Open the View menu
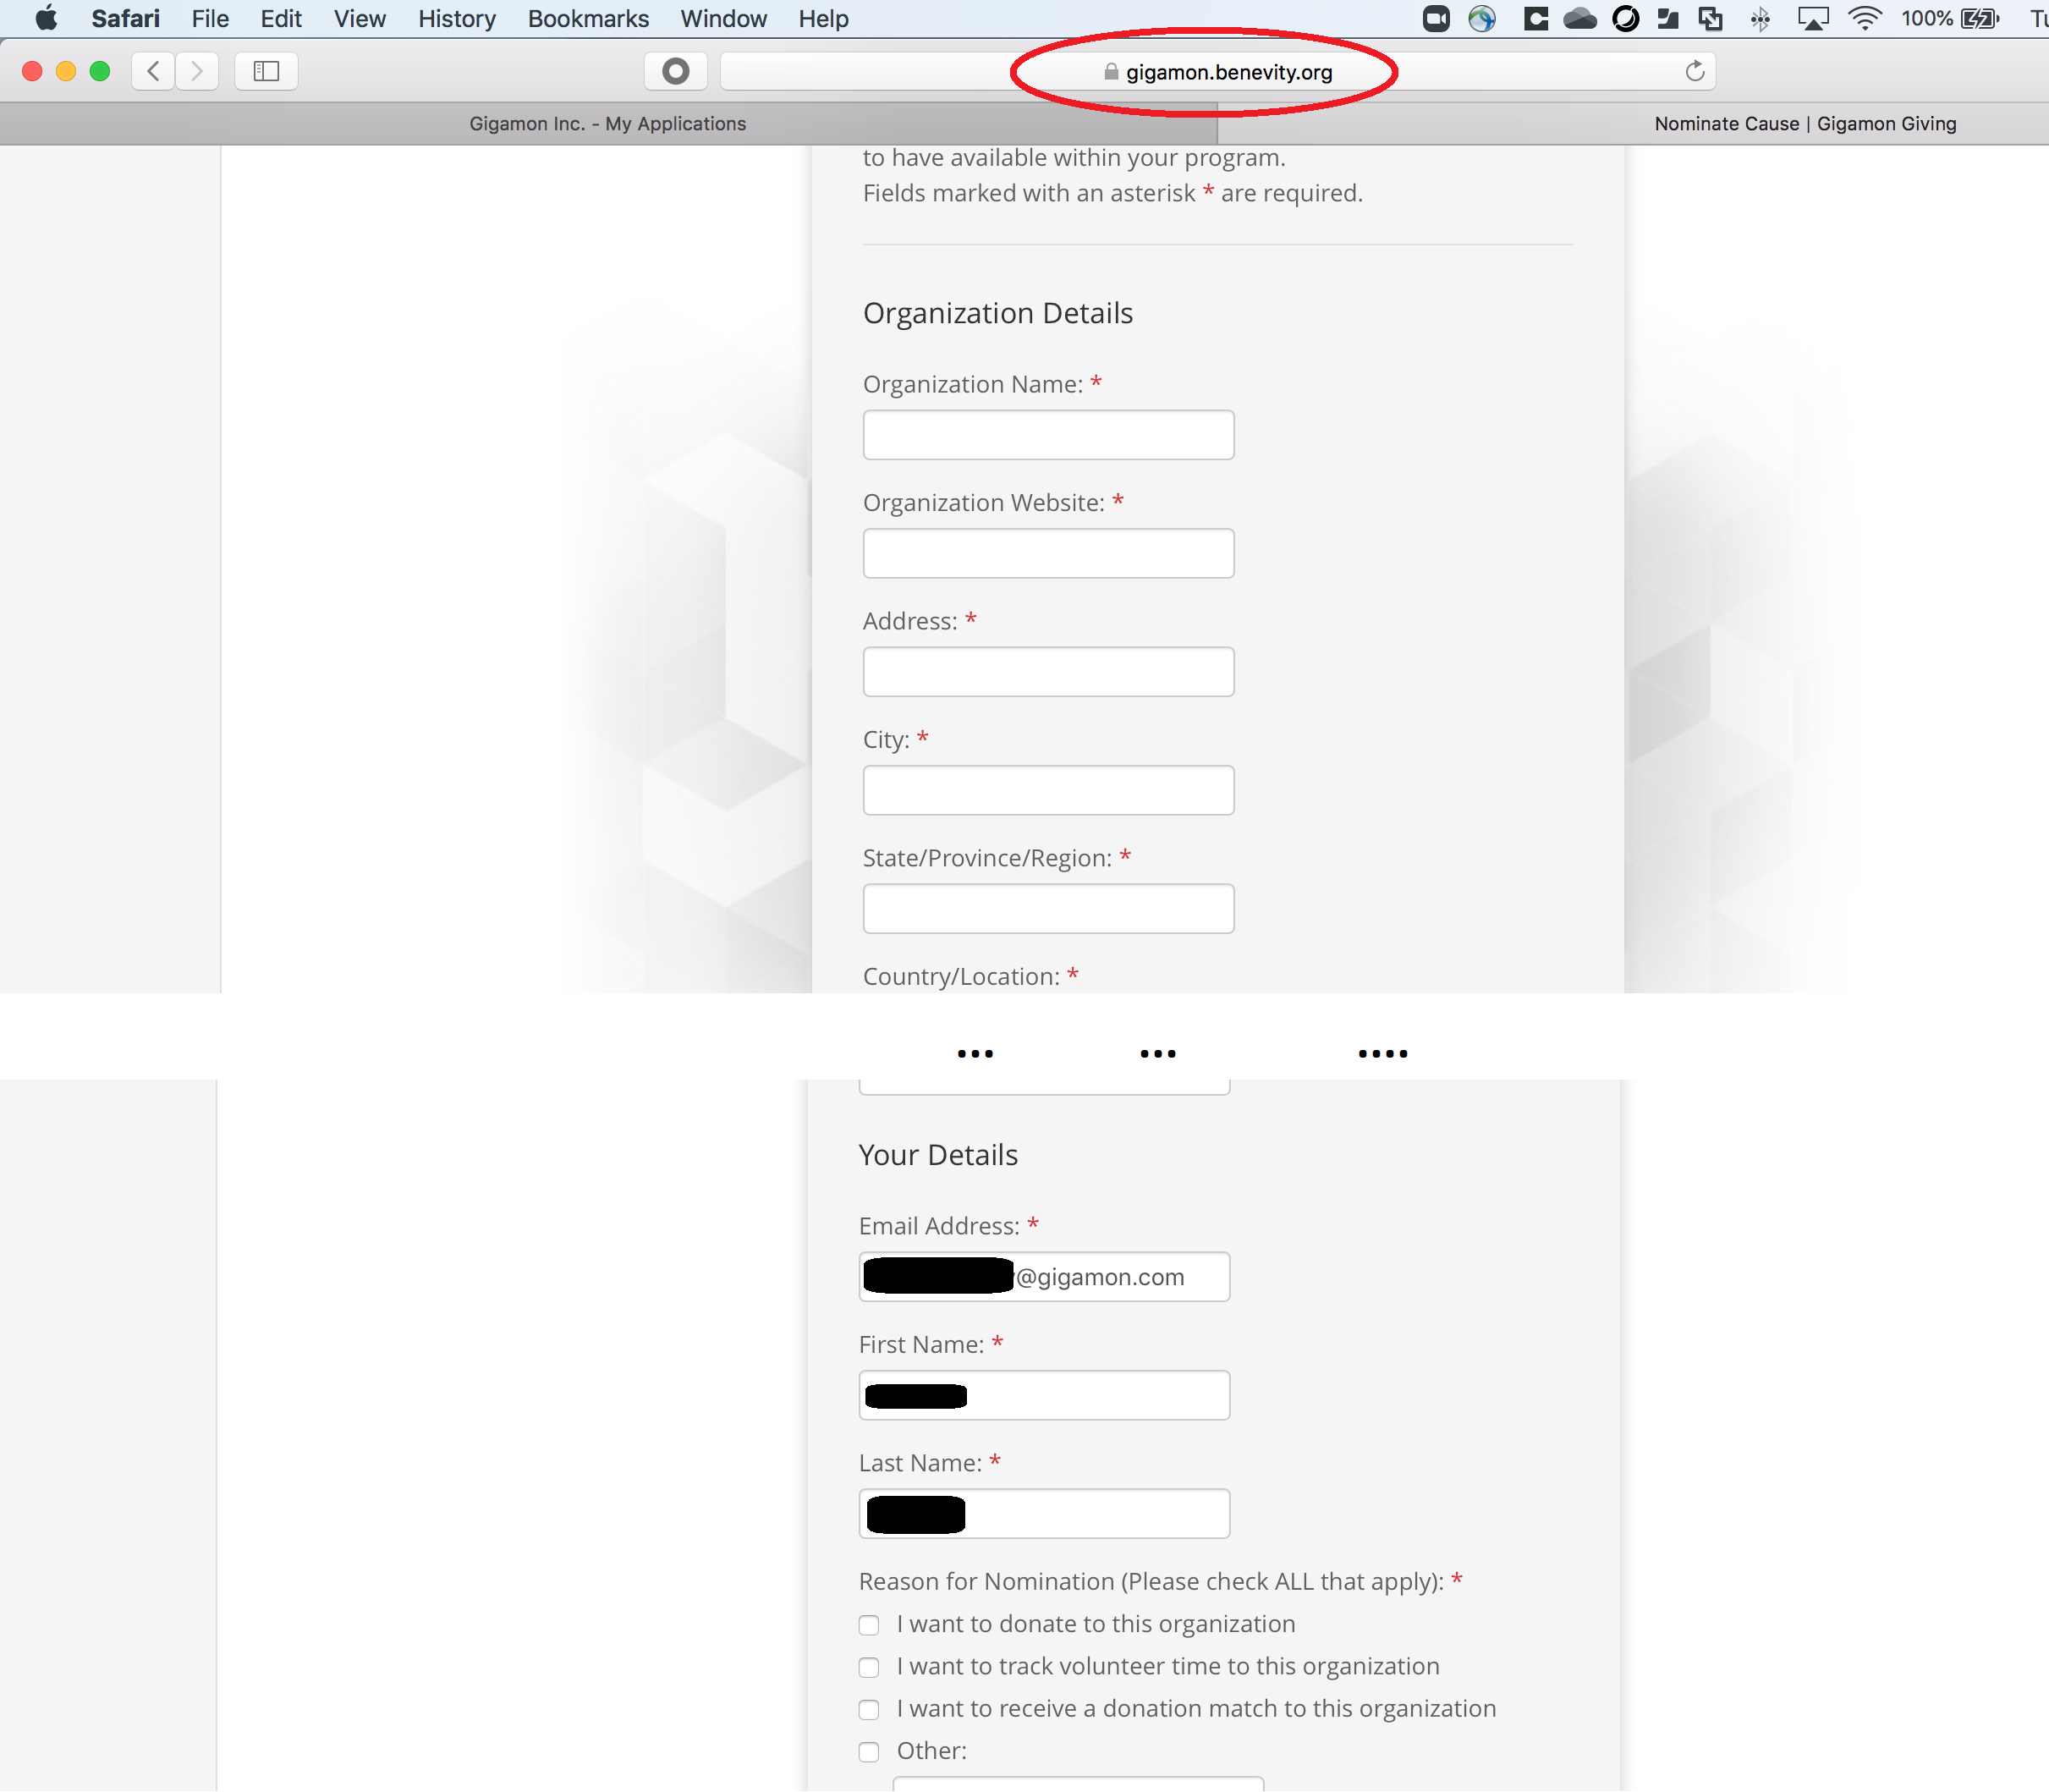The height and width of the screenshot is (1792, 2049). 360,18
